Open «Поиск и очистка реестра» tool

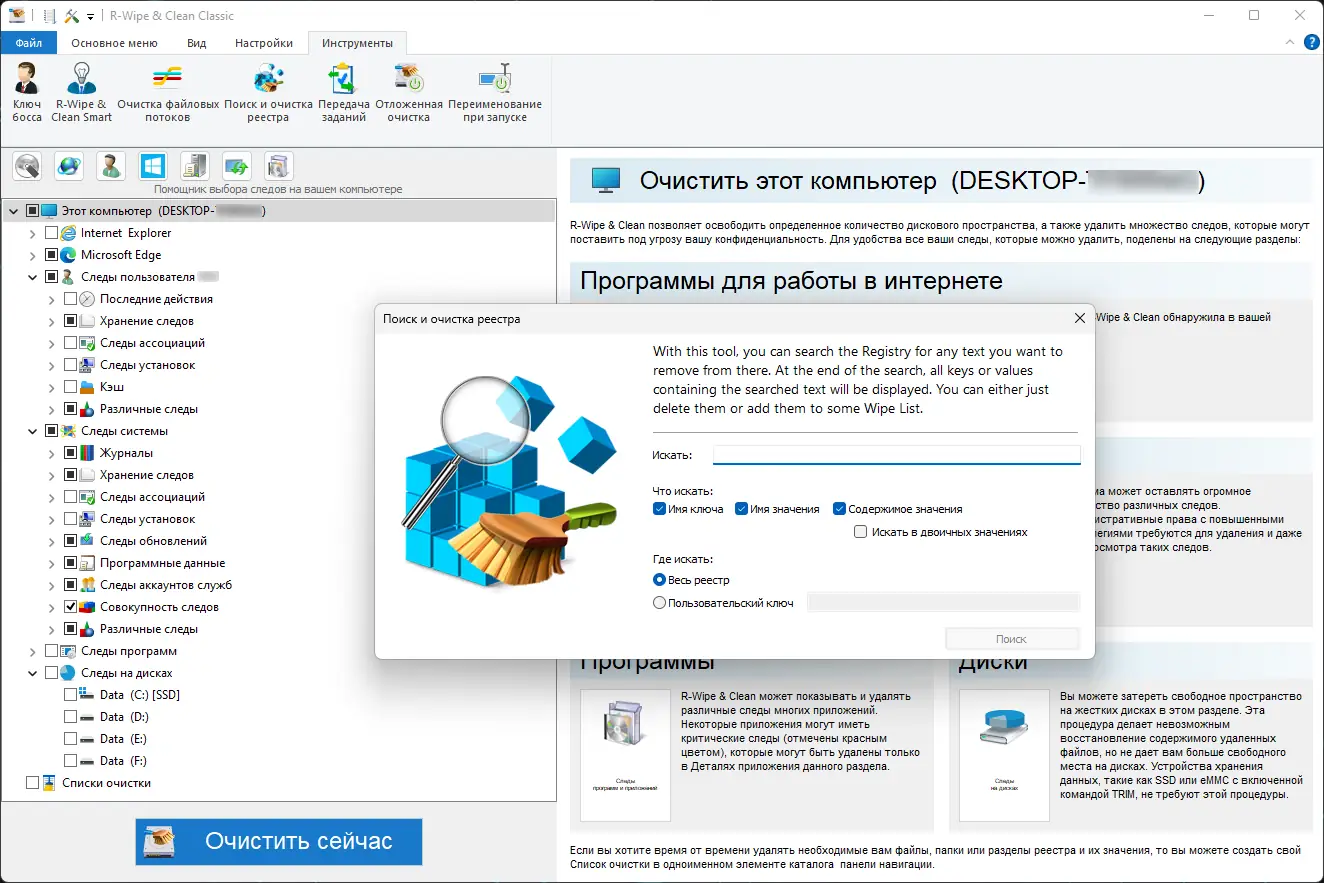[x=265, y=92]
